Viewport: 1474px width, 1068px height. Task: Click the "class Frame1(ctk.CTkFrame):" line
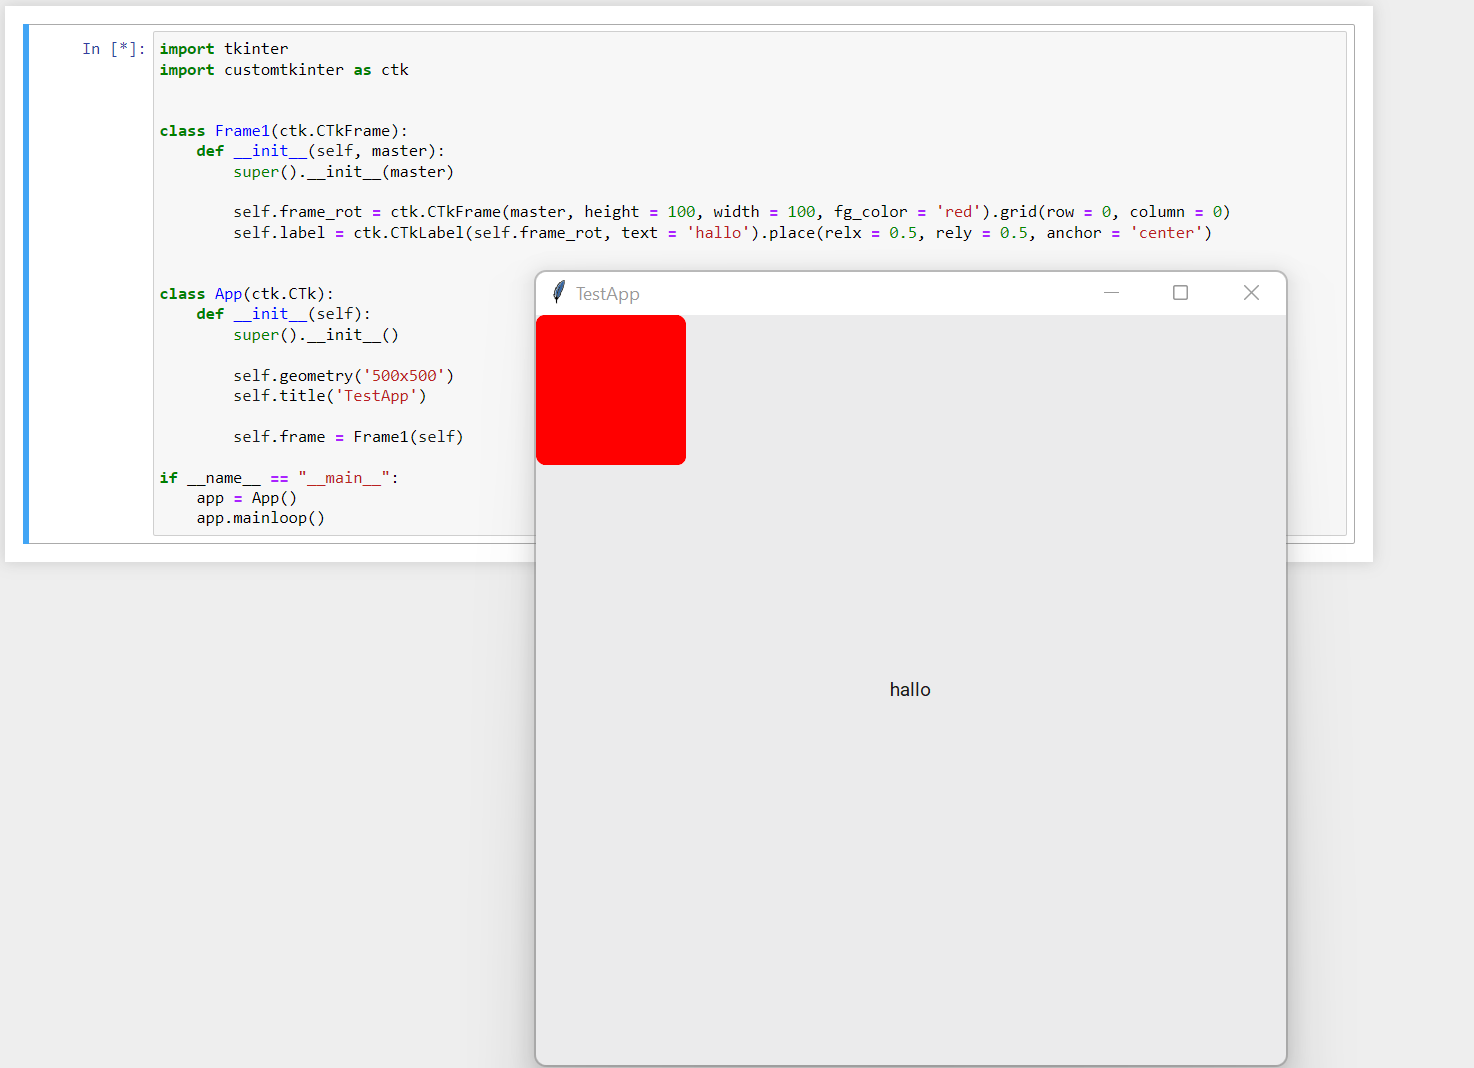click(x=284, y=131)
